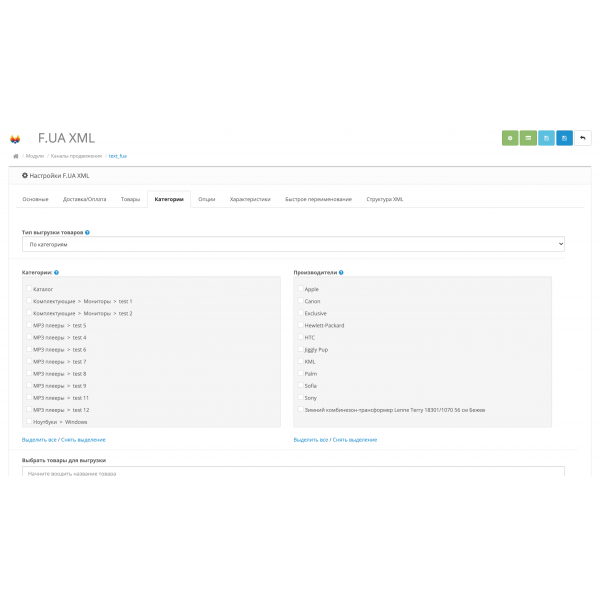Select the Sony manufacturer checkbox
The width and height of the screenshot is (600, 600).
[x=301, y=397]
